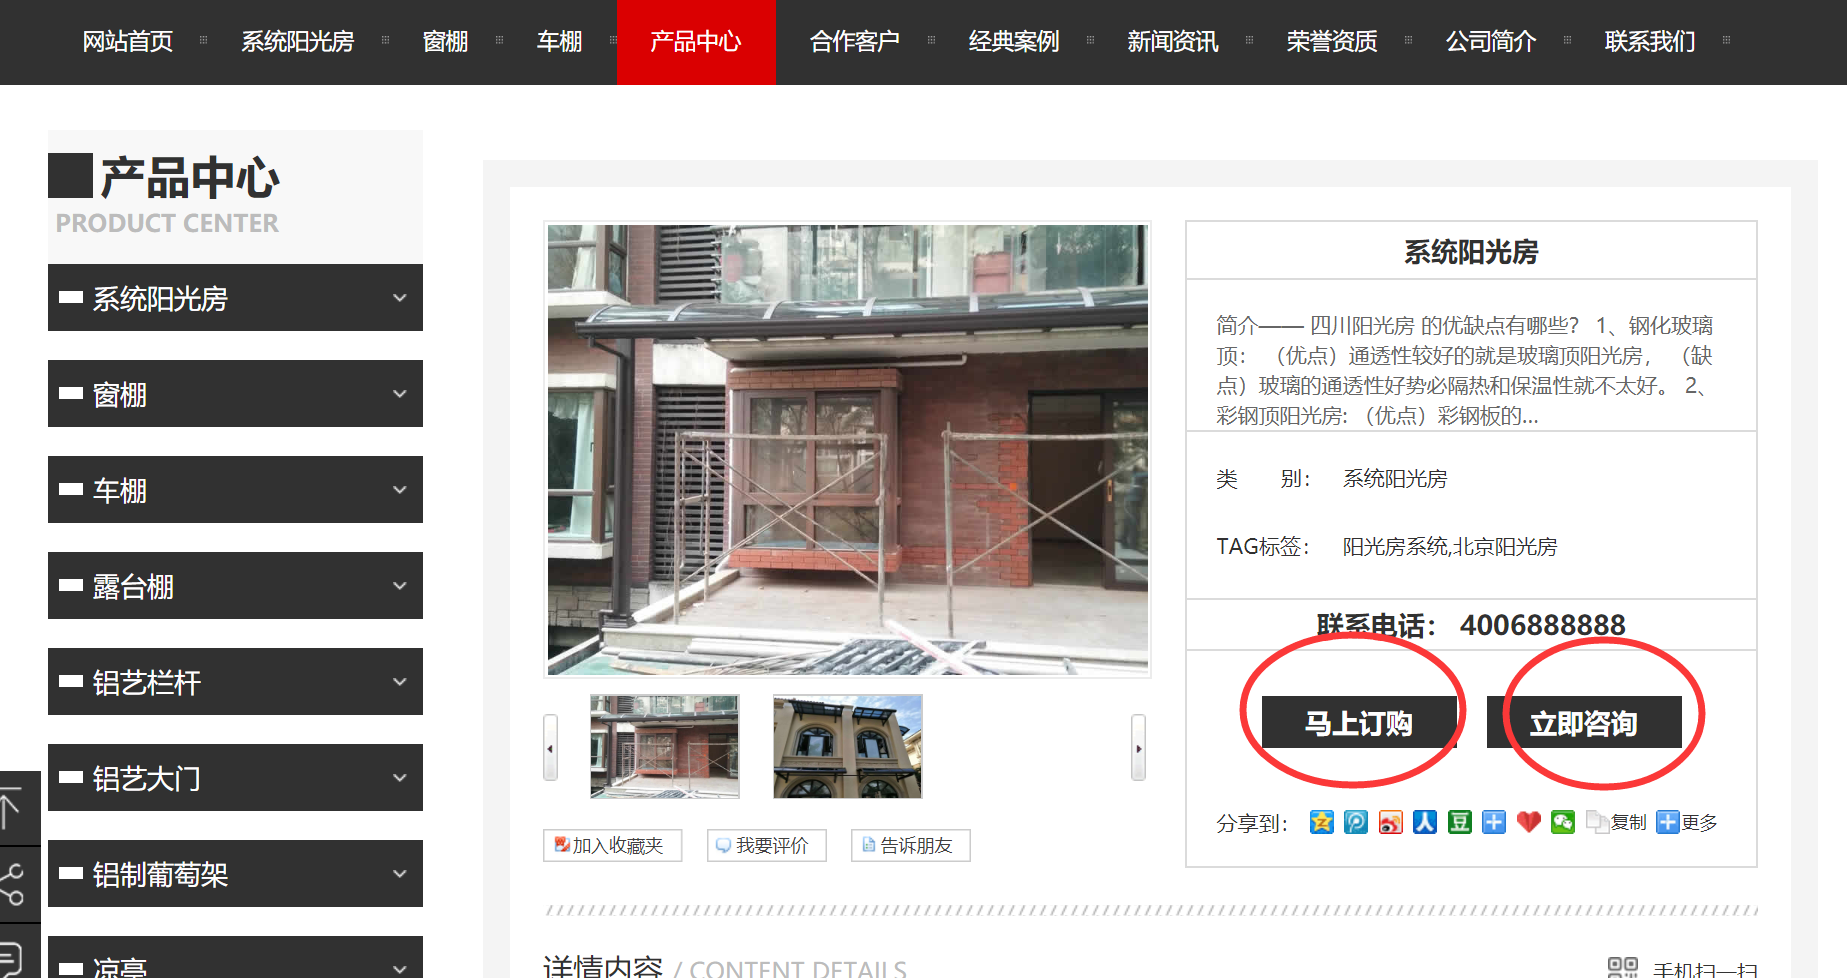This screenshot has height=978, width=1847.
Task: Share to Renren icon
Action: (x=1425, y=822)
